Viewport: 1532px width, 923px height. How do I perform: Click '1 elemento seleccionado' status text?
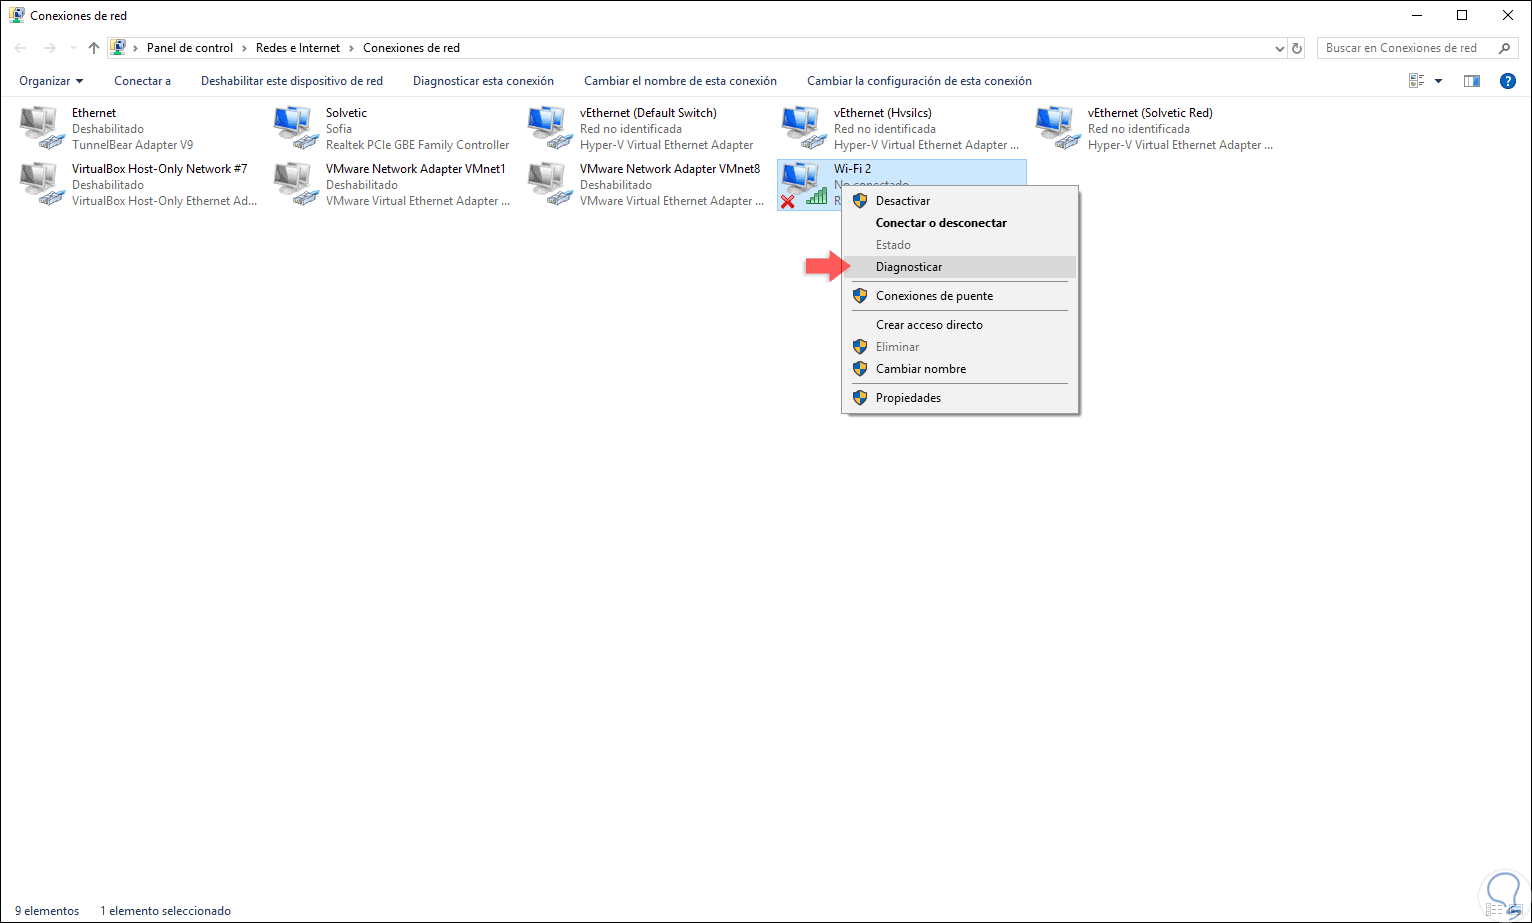pyautogui.click(x=165, y=911)
